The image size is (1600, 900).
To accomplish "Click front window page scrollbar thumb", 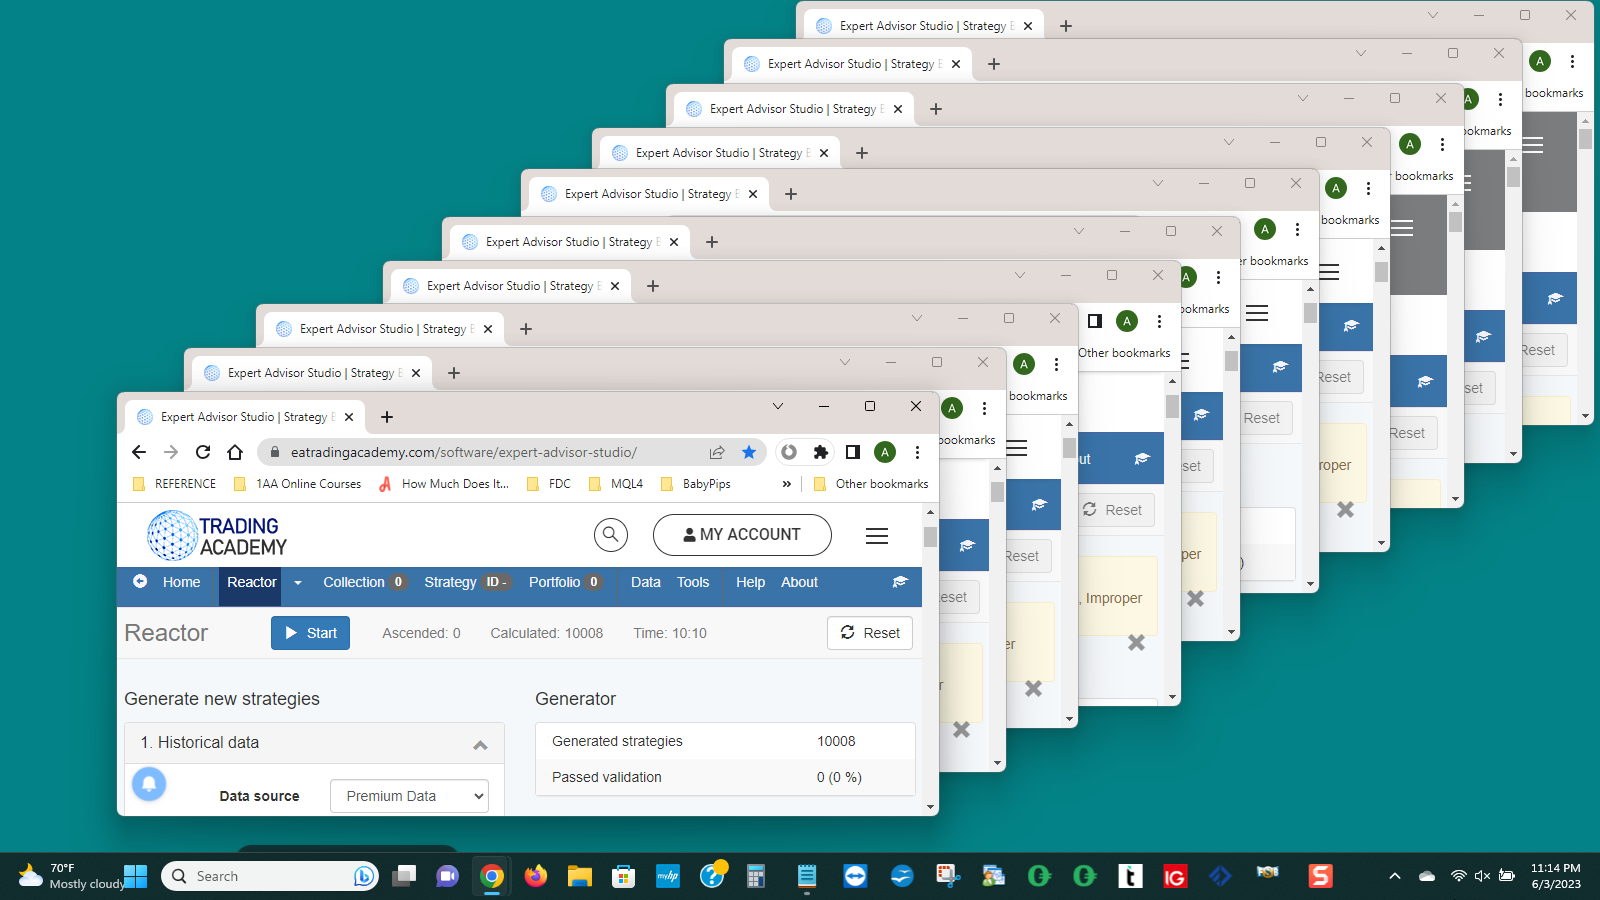I will click(931, 537).
